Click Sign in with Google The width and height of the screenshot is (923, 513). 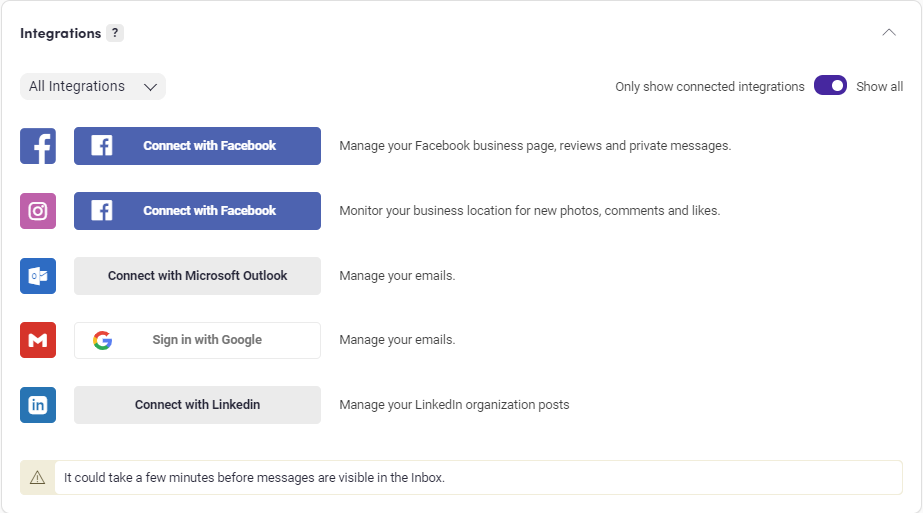(197, 340)
